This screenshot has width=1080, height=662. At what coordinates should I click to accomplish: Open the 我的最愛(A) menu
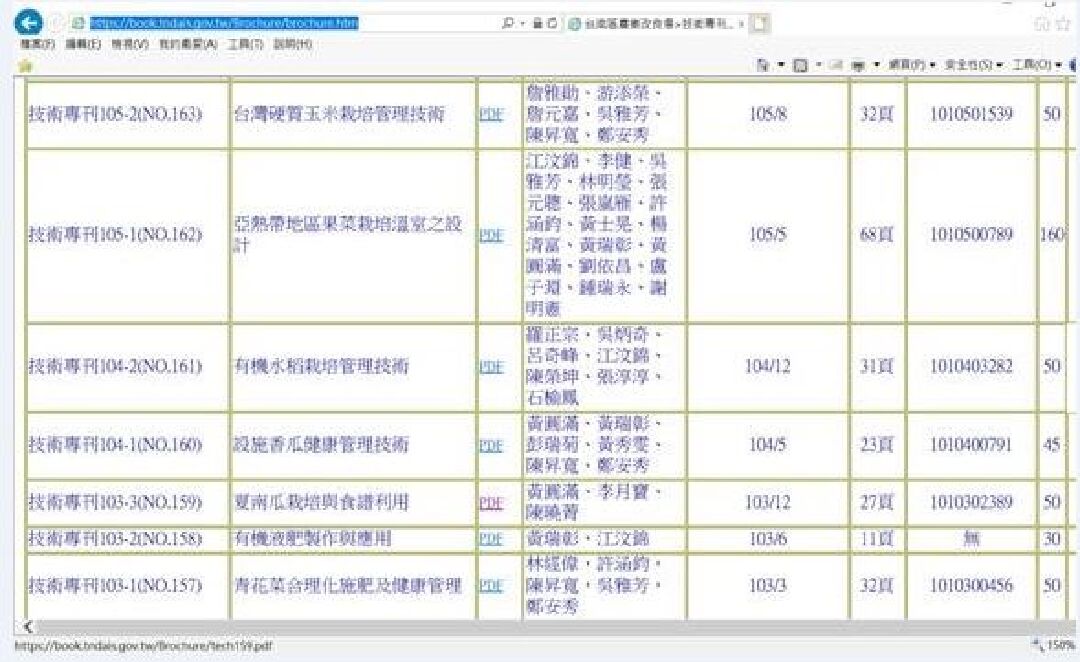click(188, 45)
